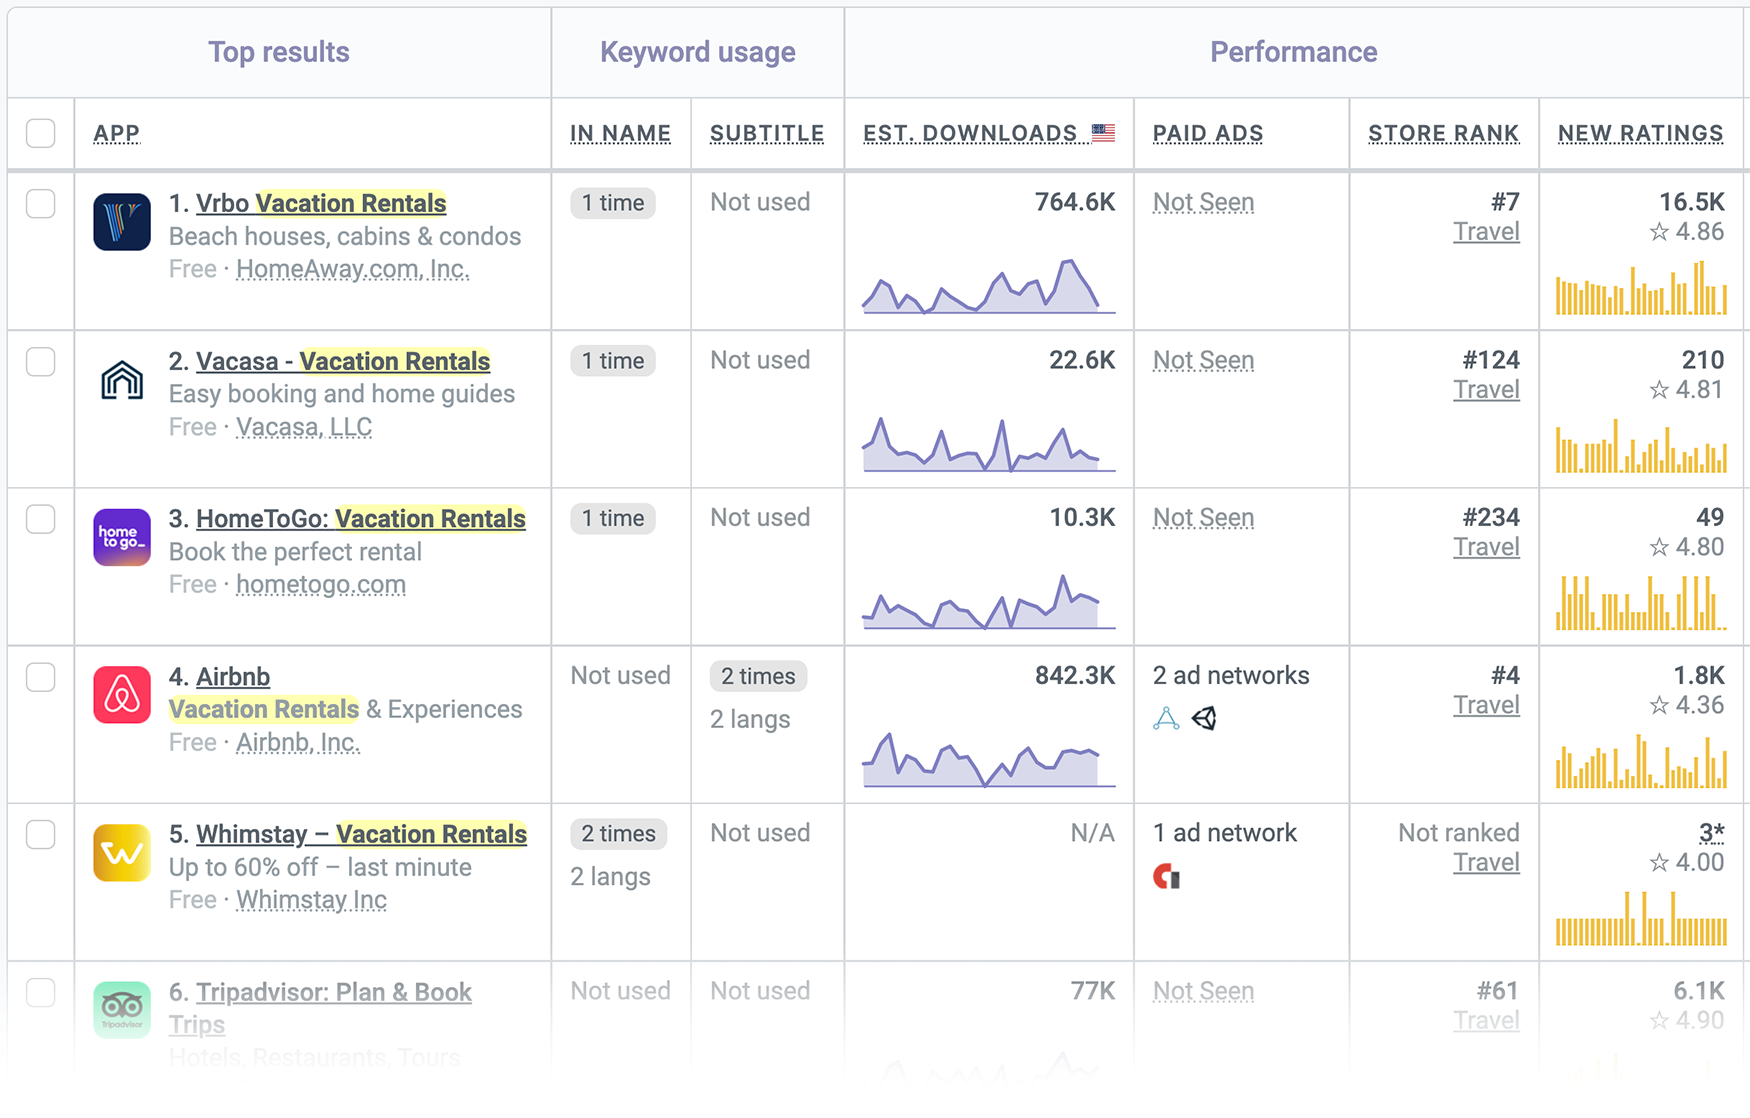Screen dimensions: 1750x1118
Task: Toggle the select-all checkbox in the header row
Action: [40, 131]
